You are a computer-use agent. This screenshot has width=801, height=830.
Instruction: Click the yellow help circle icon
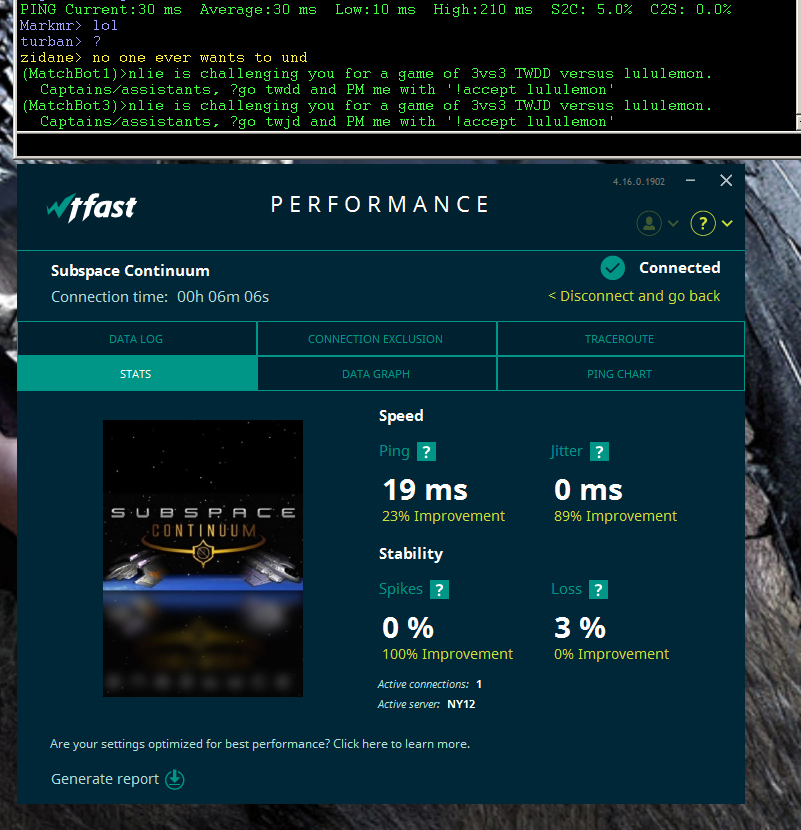click(703, 223)
